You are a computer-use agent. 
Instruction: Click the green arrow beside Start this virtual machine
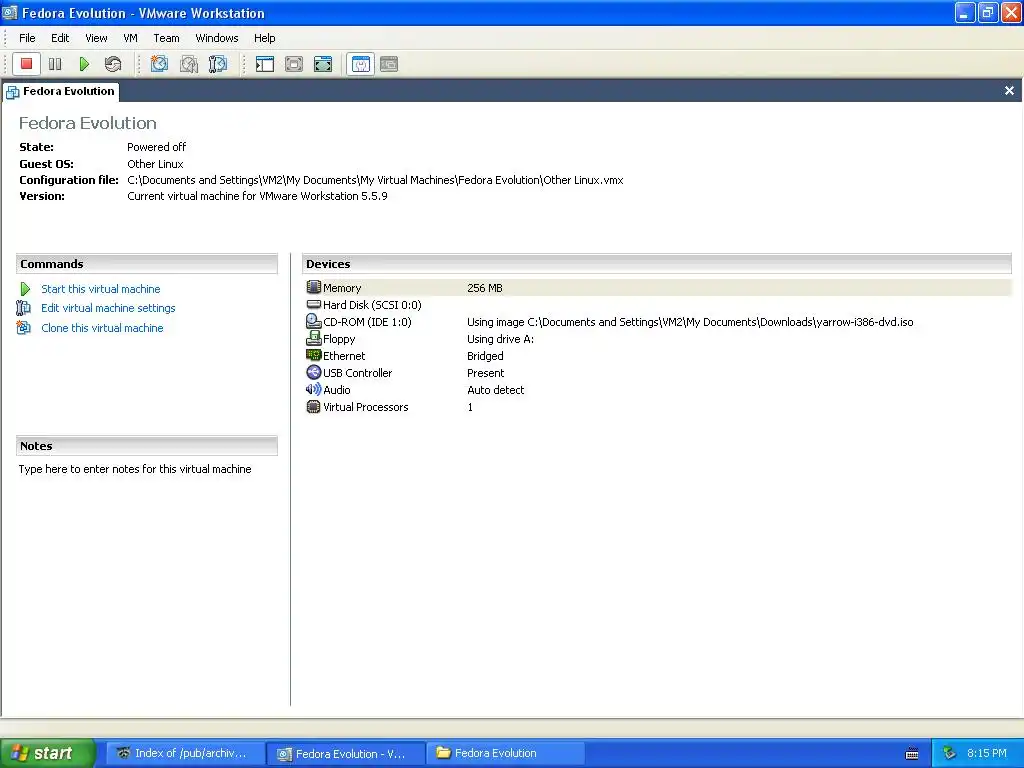[x=25, y=289]
